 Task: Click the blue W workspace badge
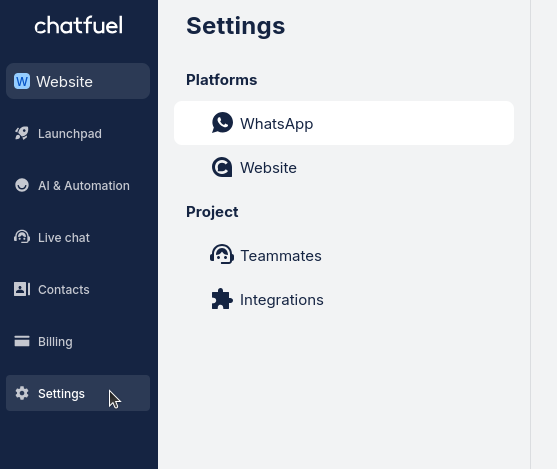(x=22, y=81)
